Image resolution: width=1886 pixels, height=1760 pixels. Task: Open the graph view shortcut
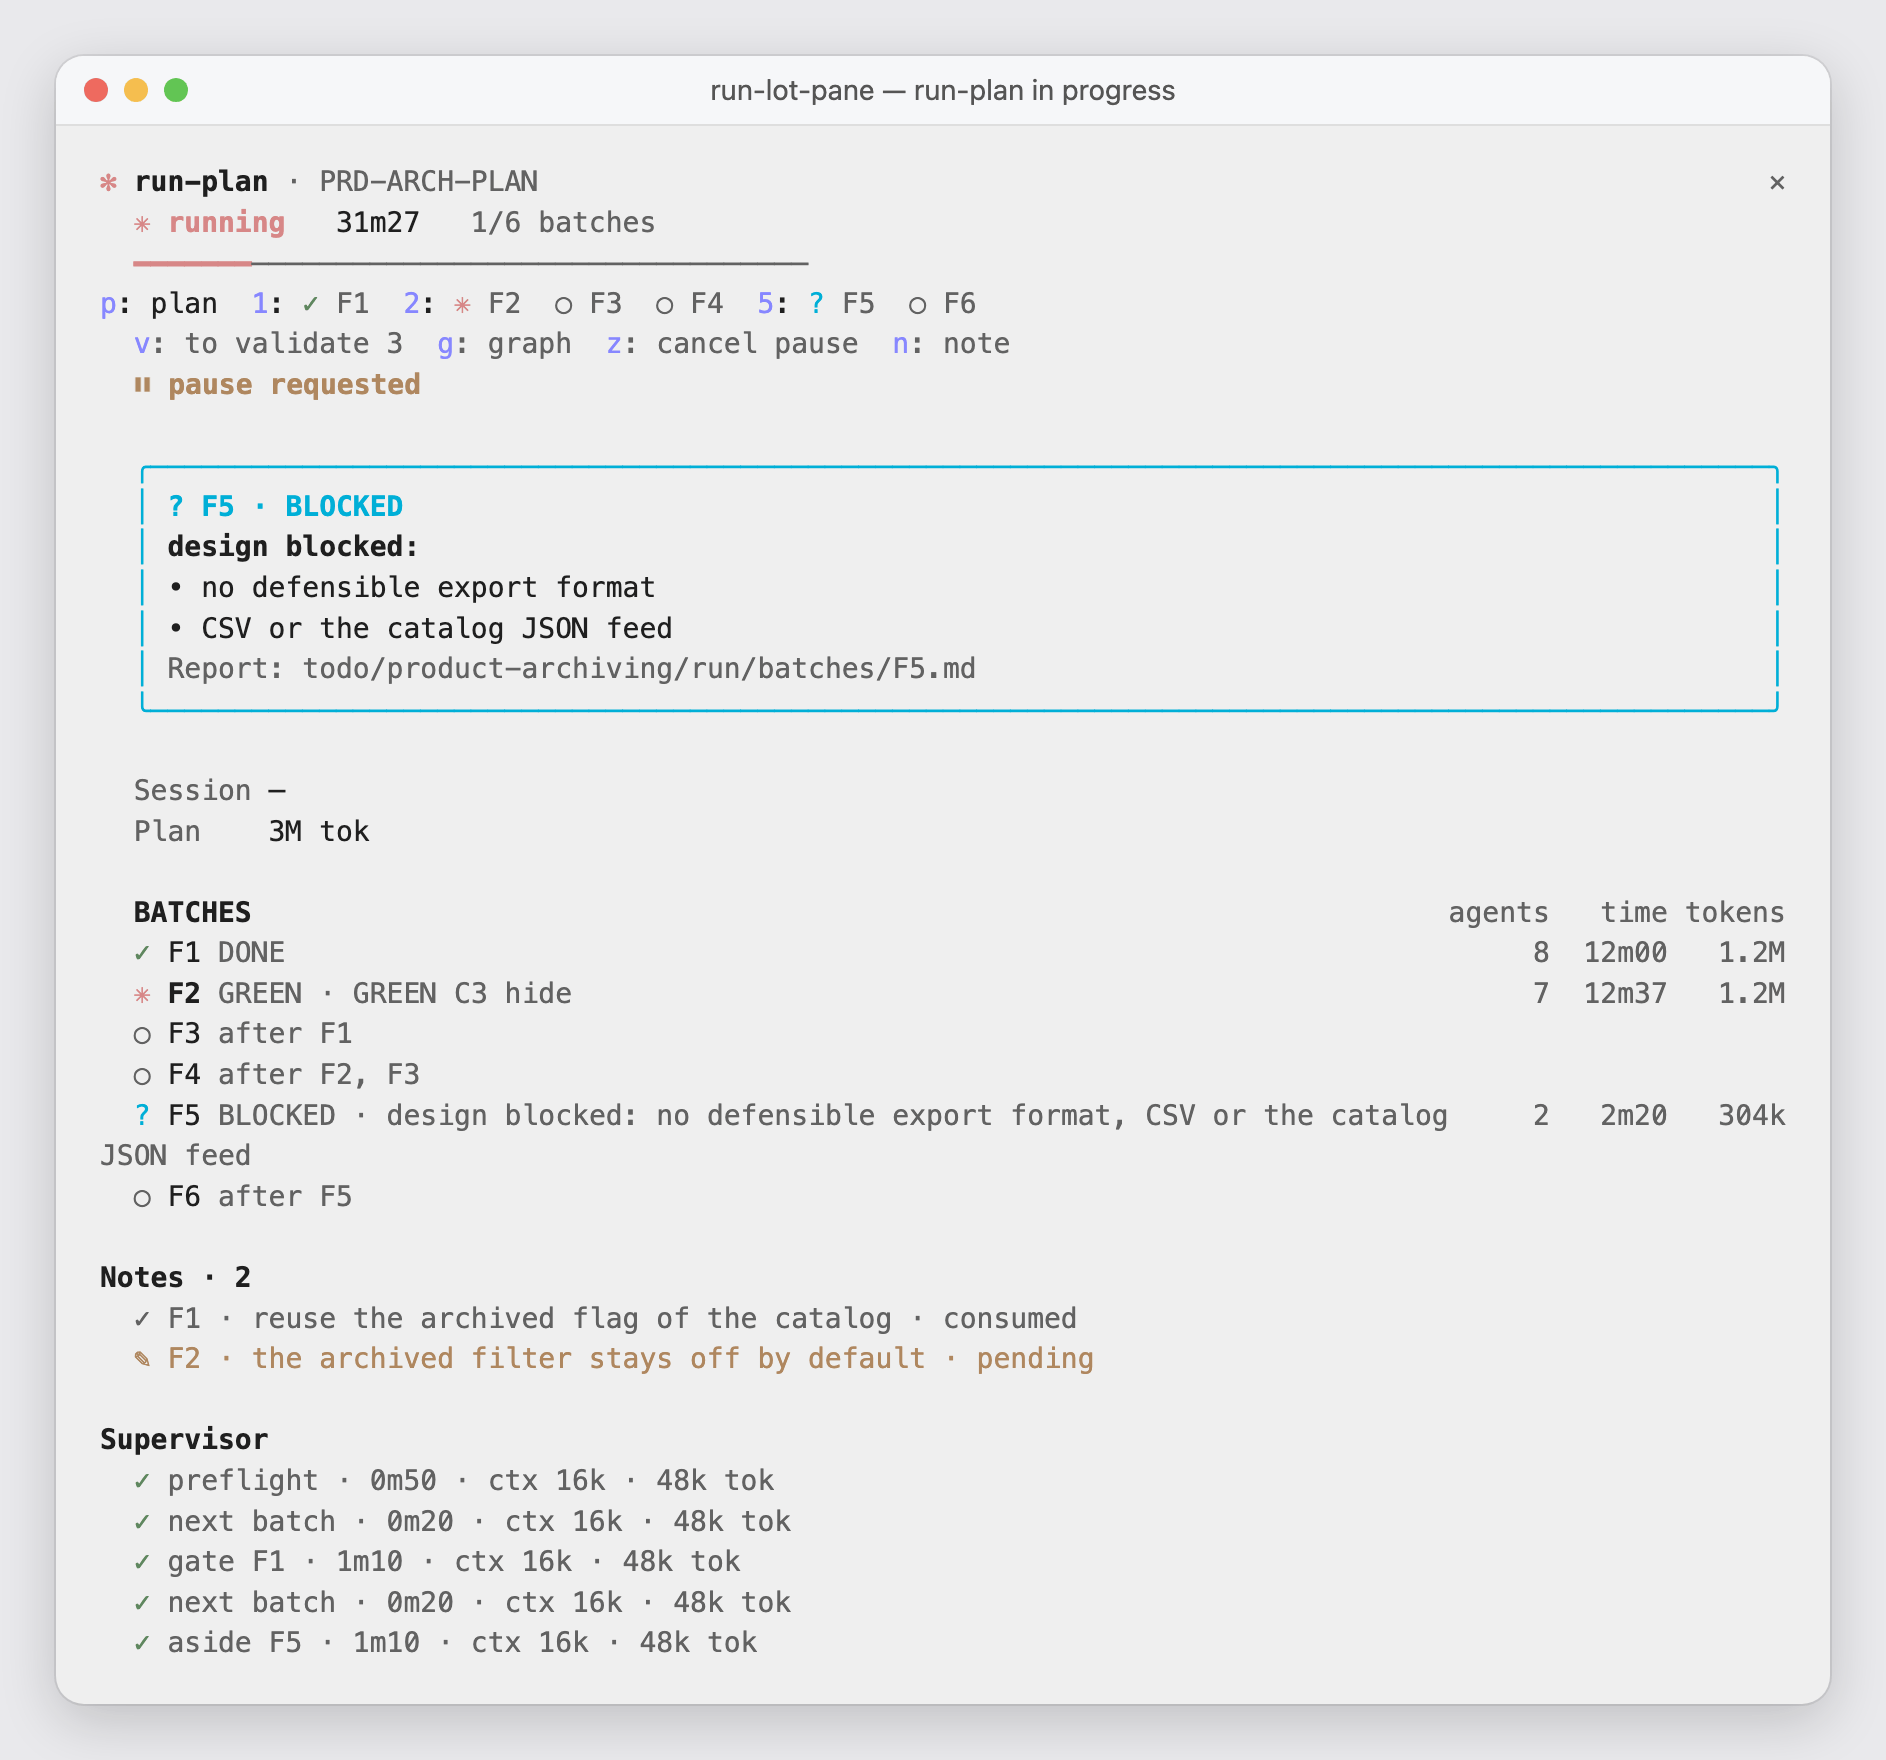click(x=505, y=344)
